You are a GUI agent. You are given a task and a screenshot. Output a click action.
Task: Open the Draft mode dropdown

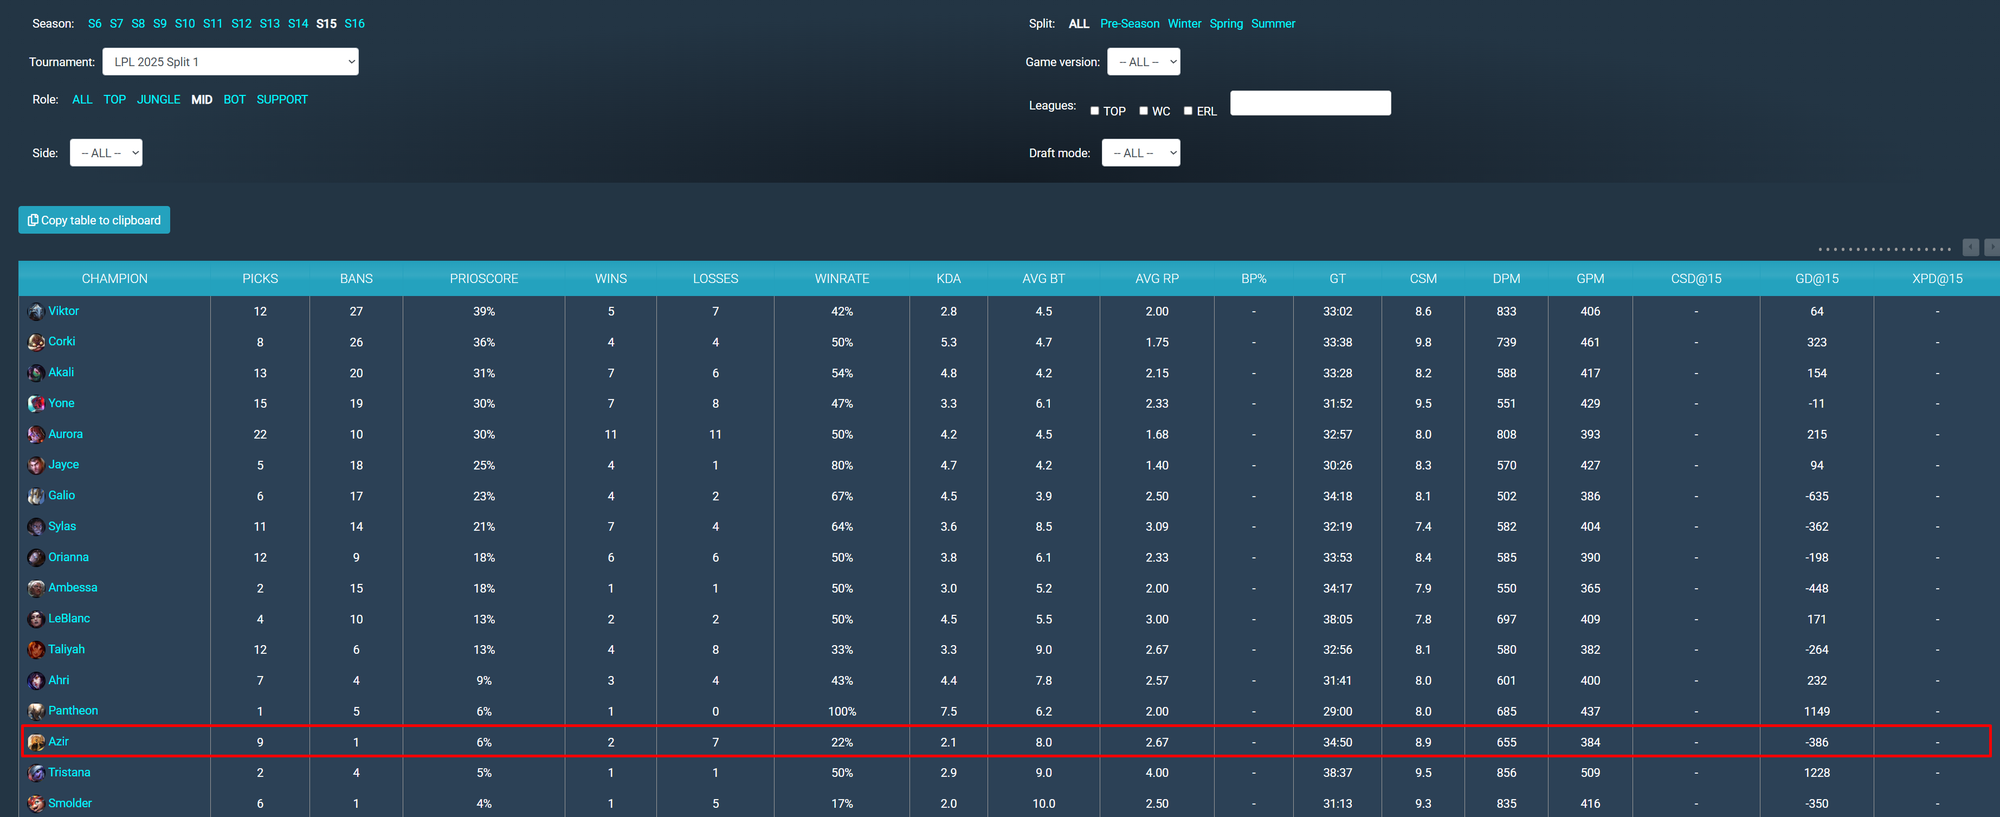(1140, 153)
